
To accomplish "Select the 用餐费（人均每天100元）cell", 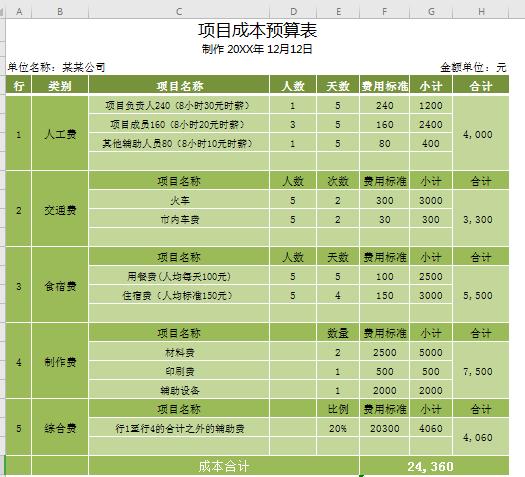I will (x=179, y=276).
